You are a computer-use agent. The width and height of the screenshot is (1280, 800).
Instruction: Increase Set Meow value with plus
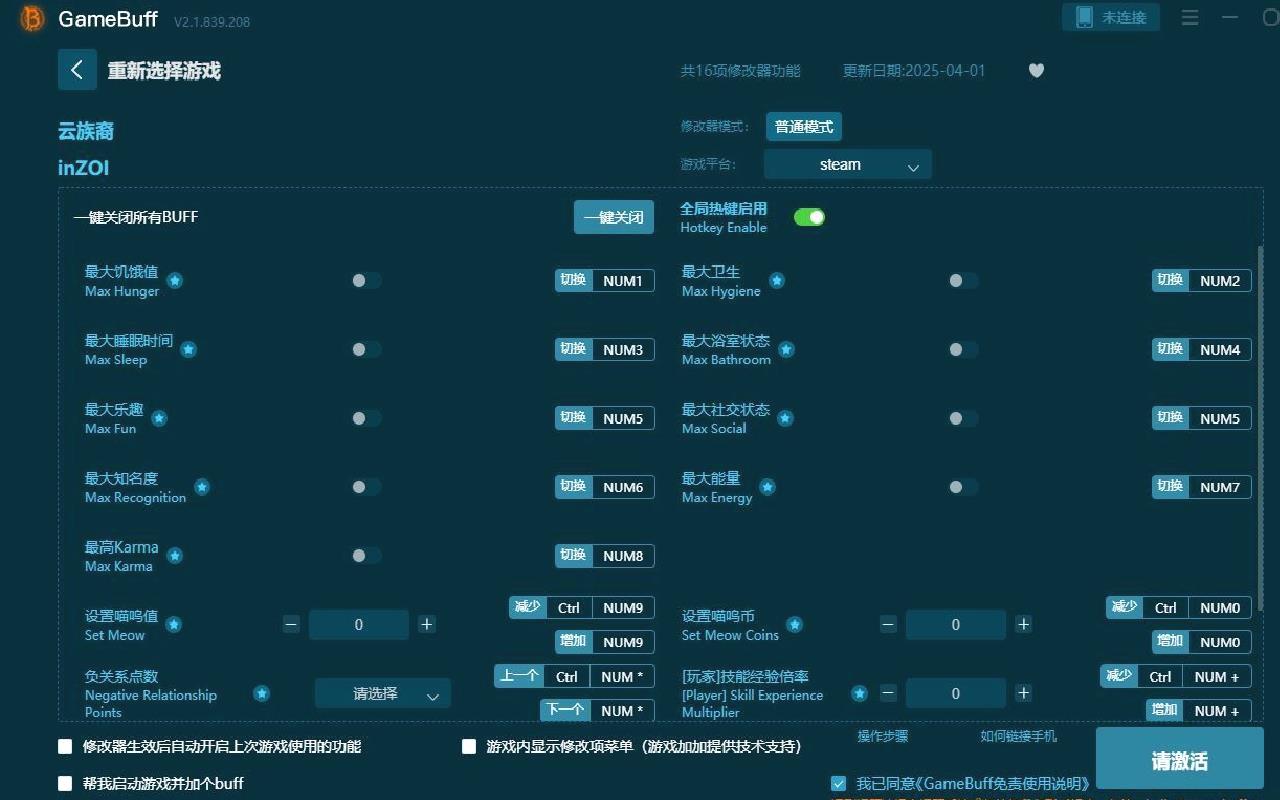pos(427,624)
